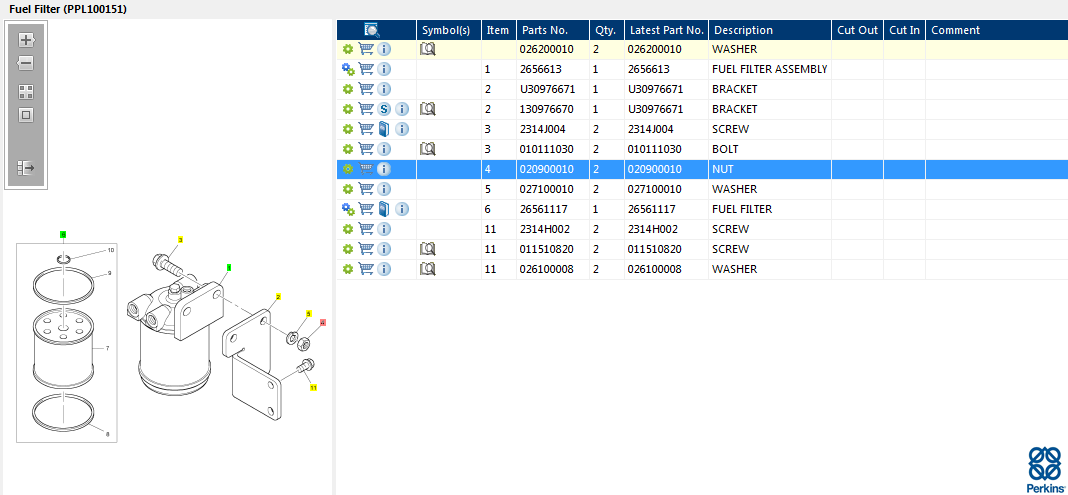Click part number '2314H002' in Parts No.
The height and width of the screenshot is (495, 1068).
click(x=545, y=229)
